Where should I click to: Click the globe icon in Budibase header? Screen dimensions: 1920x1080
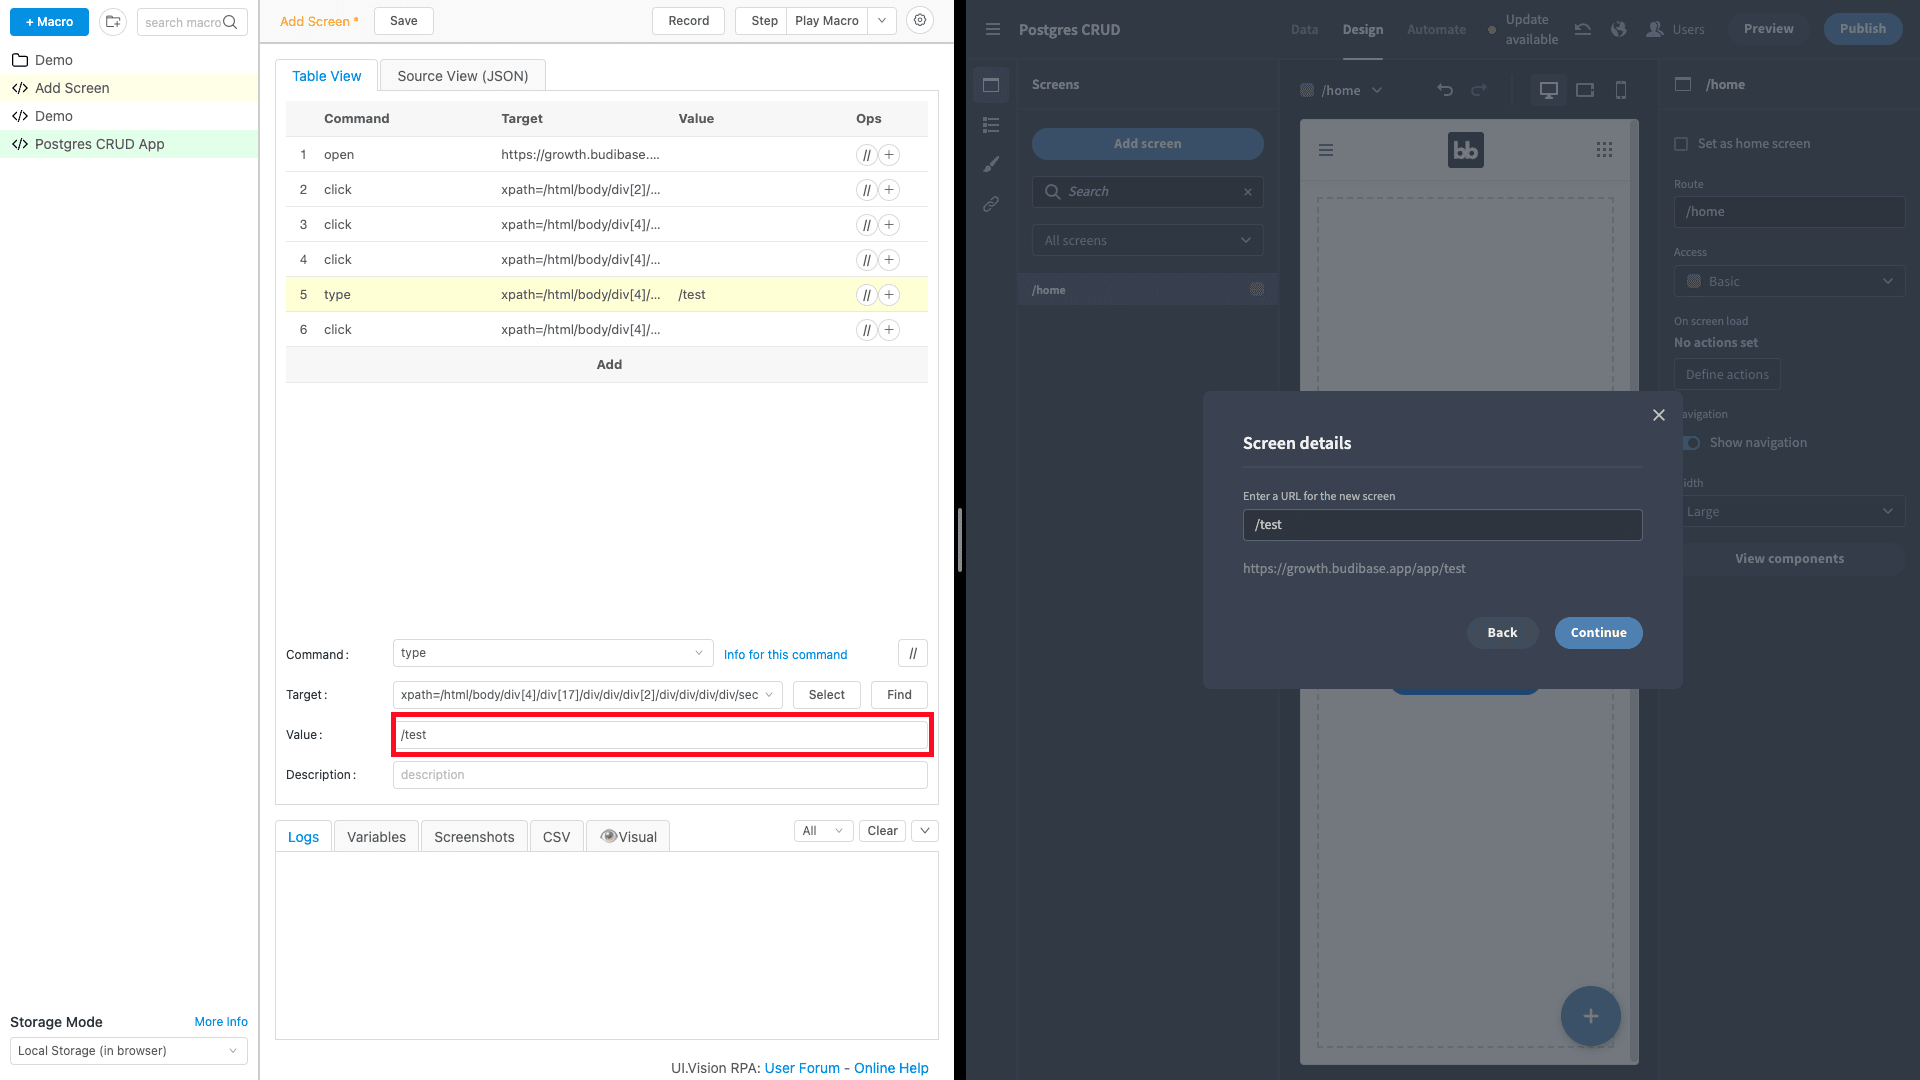(x=1619, y=29)
